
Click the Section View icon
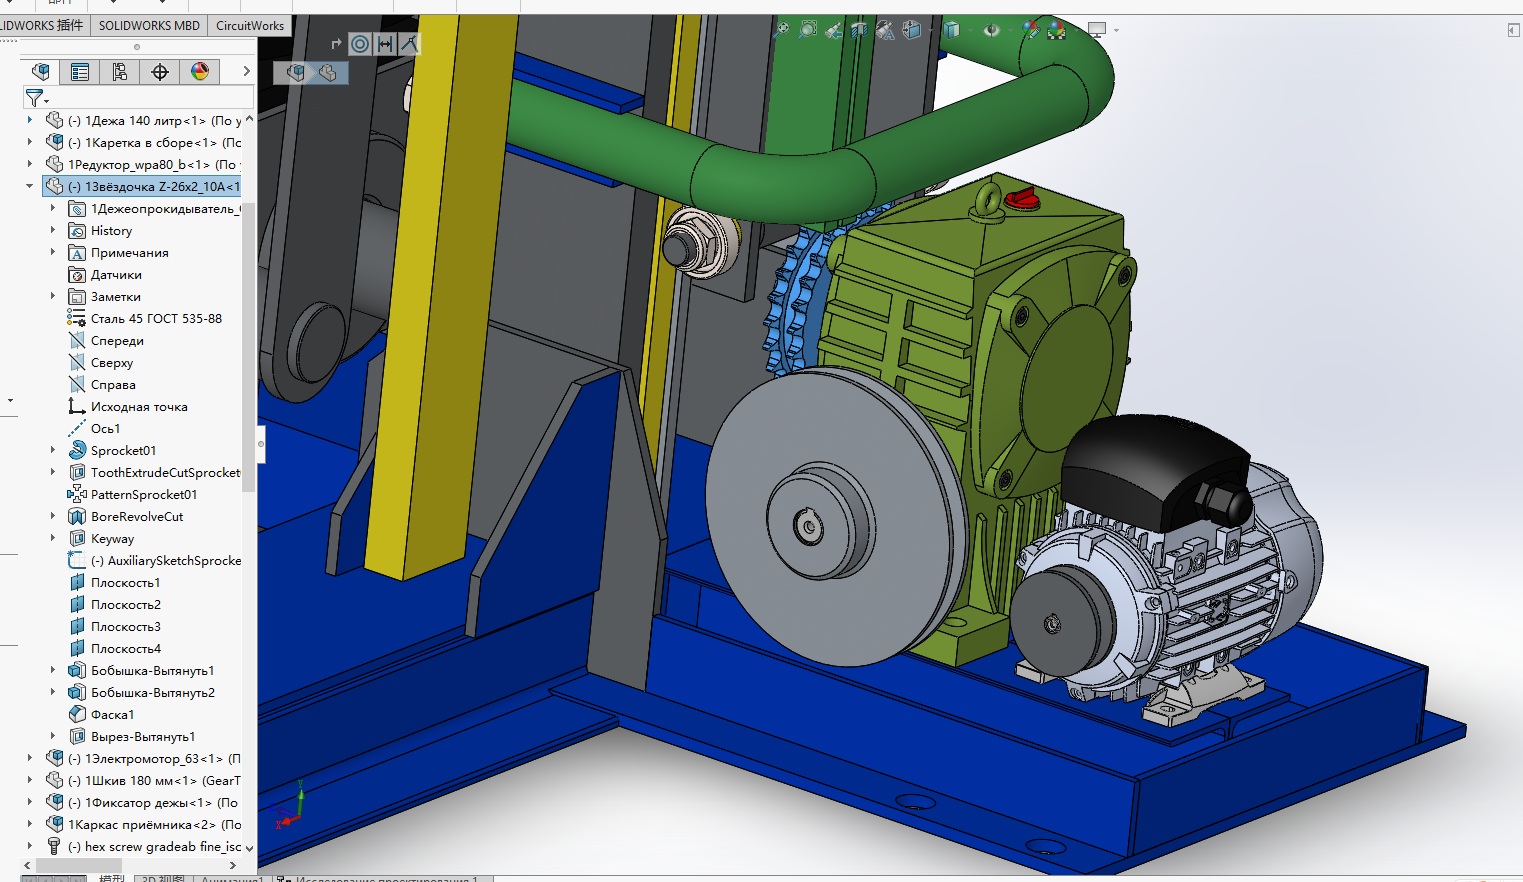859,30
